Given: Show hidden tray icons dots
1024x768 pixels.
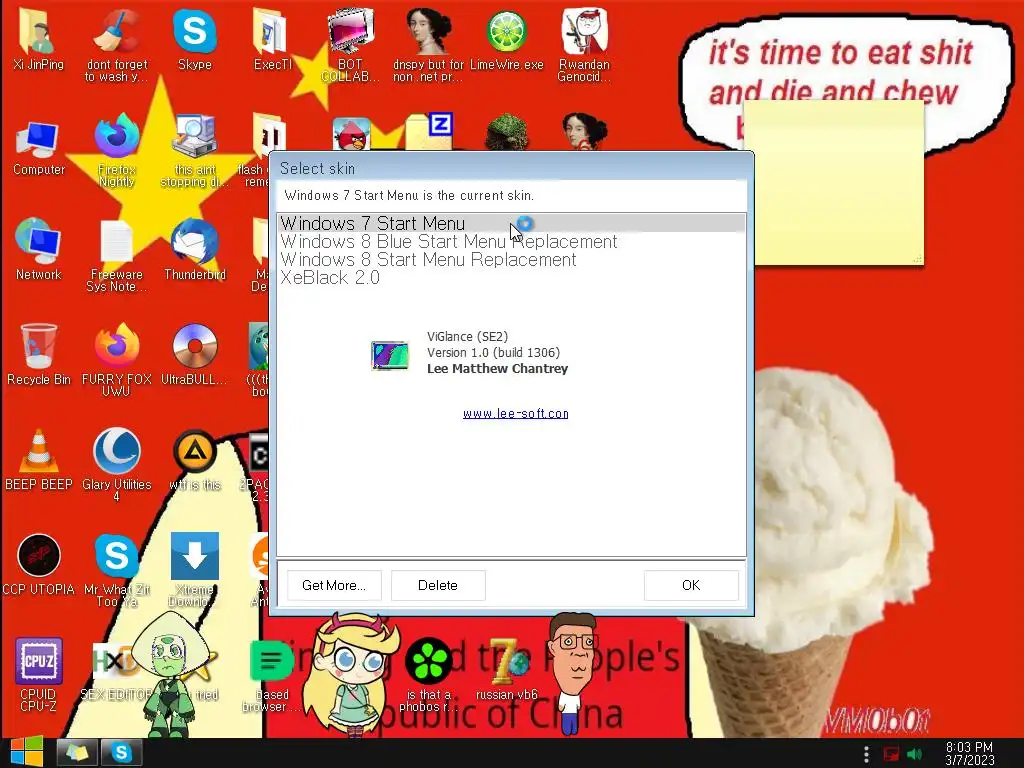Looking at the screenshot, I should (866, 754).
